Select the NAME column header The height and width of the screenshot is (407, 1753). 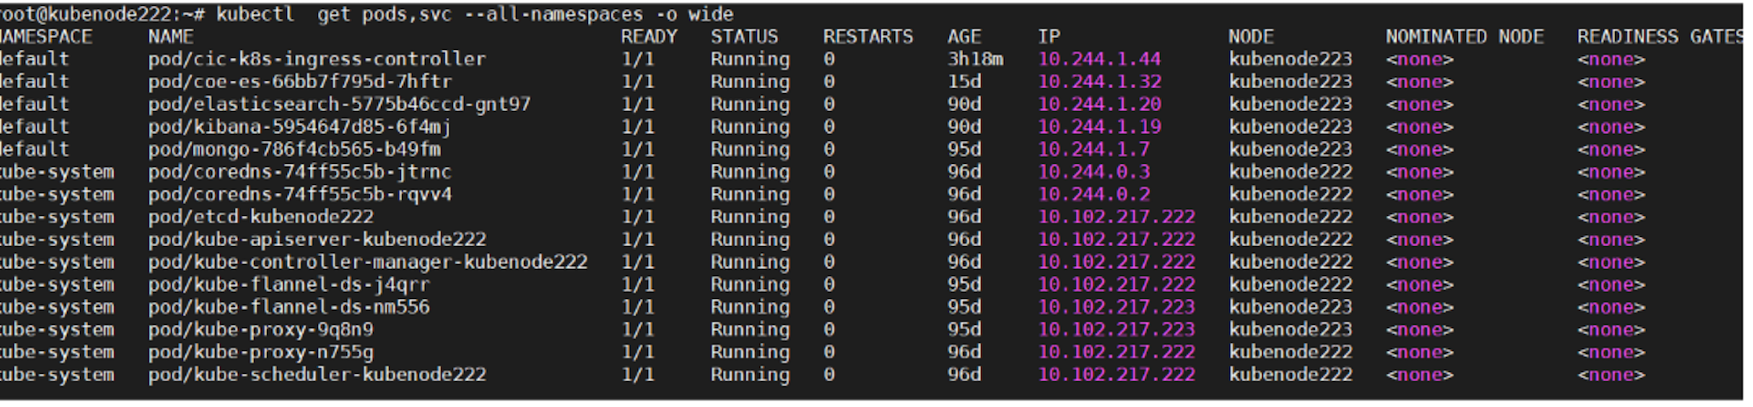click(x=171, y=37)
